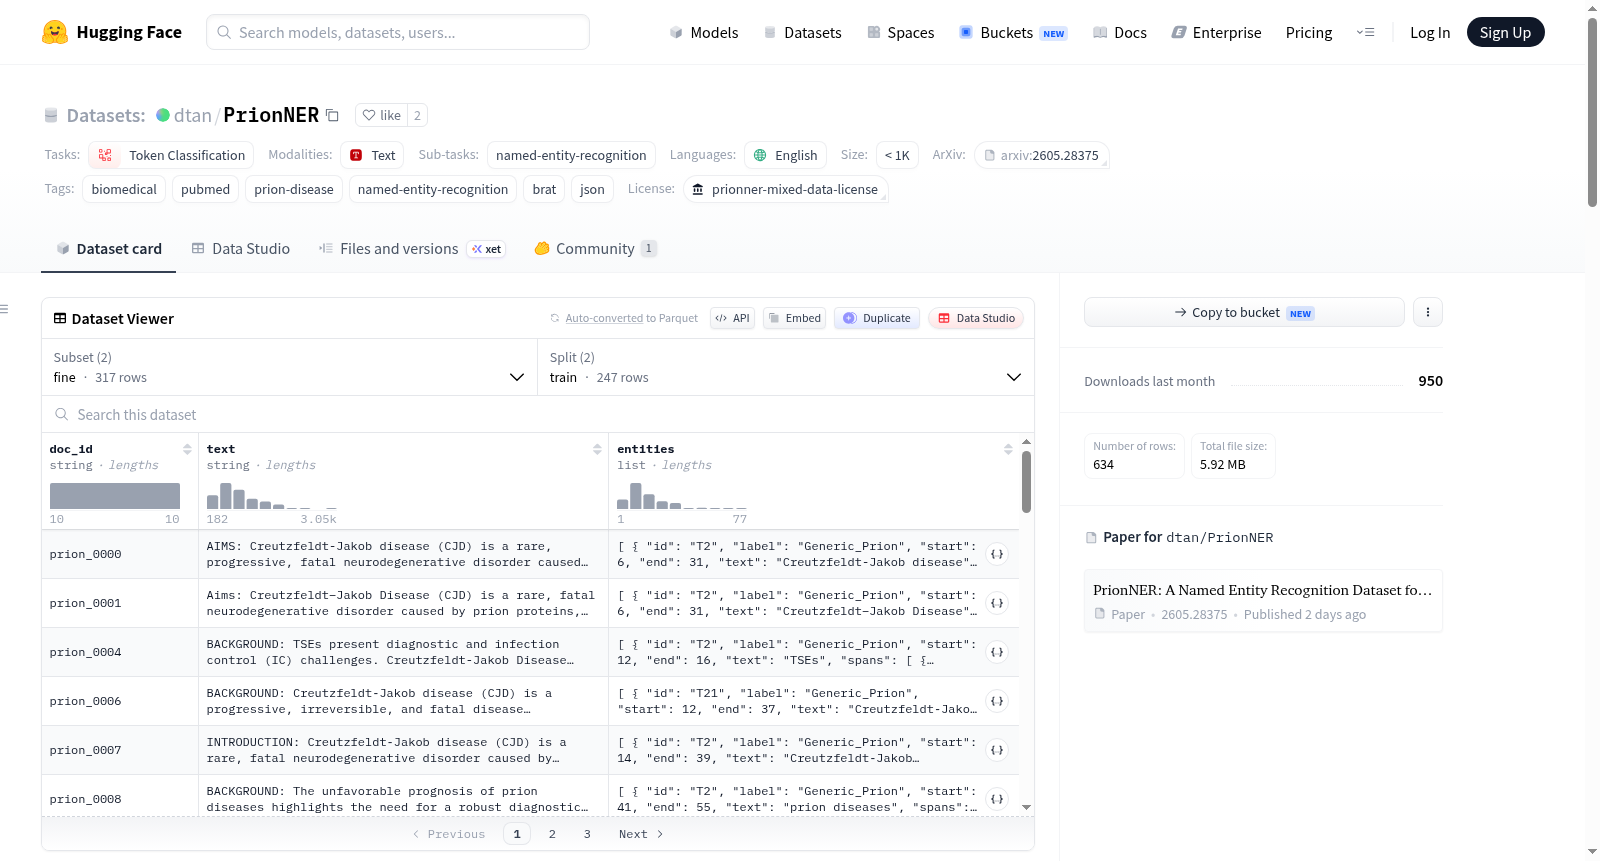Click the biomedical tag
The width and height of the screenshot is (1600, 861).
click(x=124, y=189)
